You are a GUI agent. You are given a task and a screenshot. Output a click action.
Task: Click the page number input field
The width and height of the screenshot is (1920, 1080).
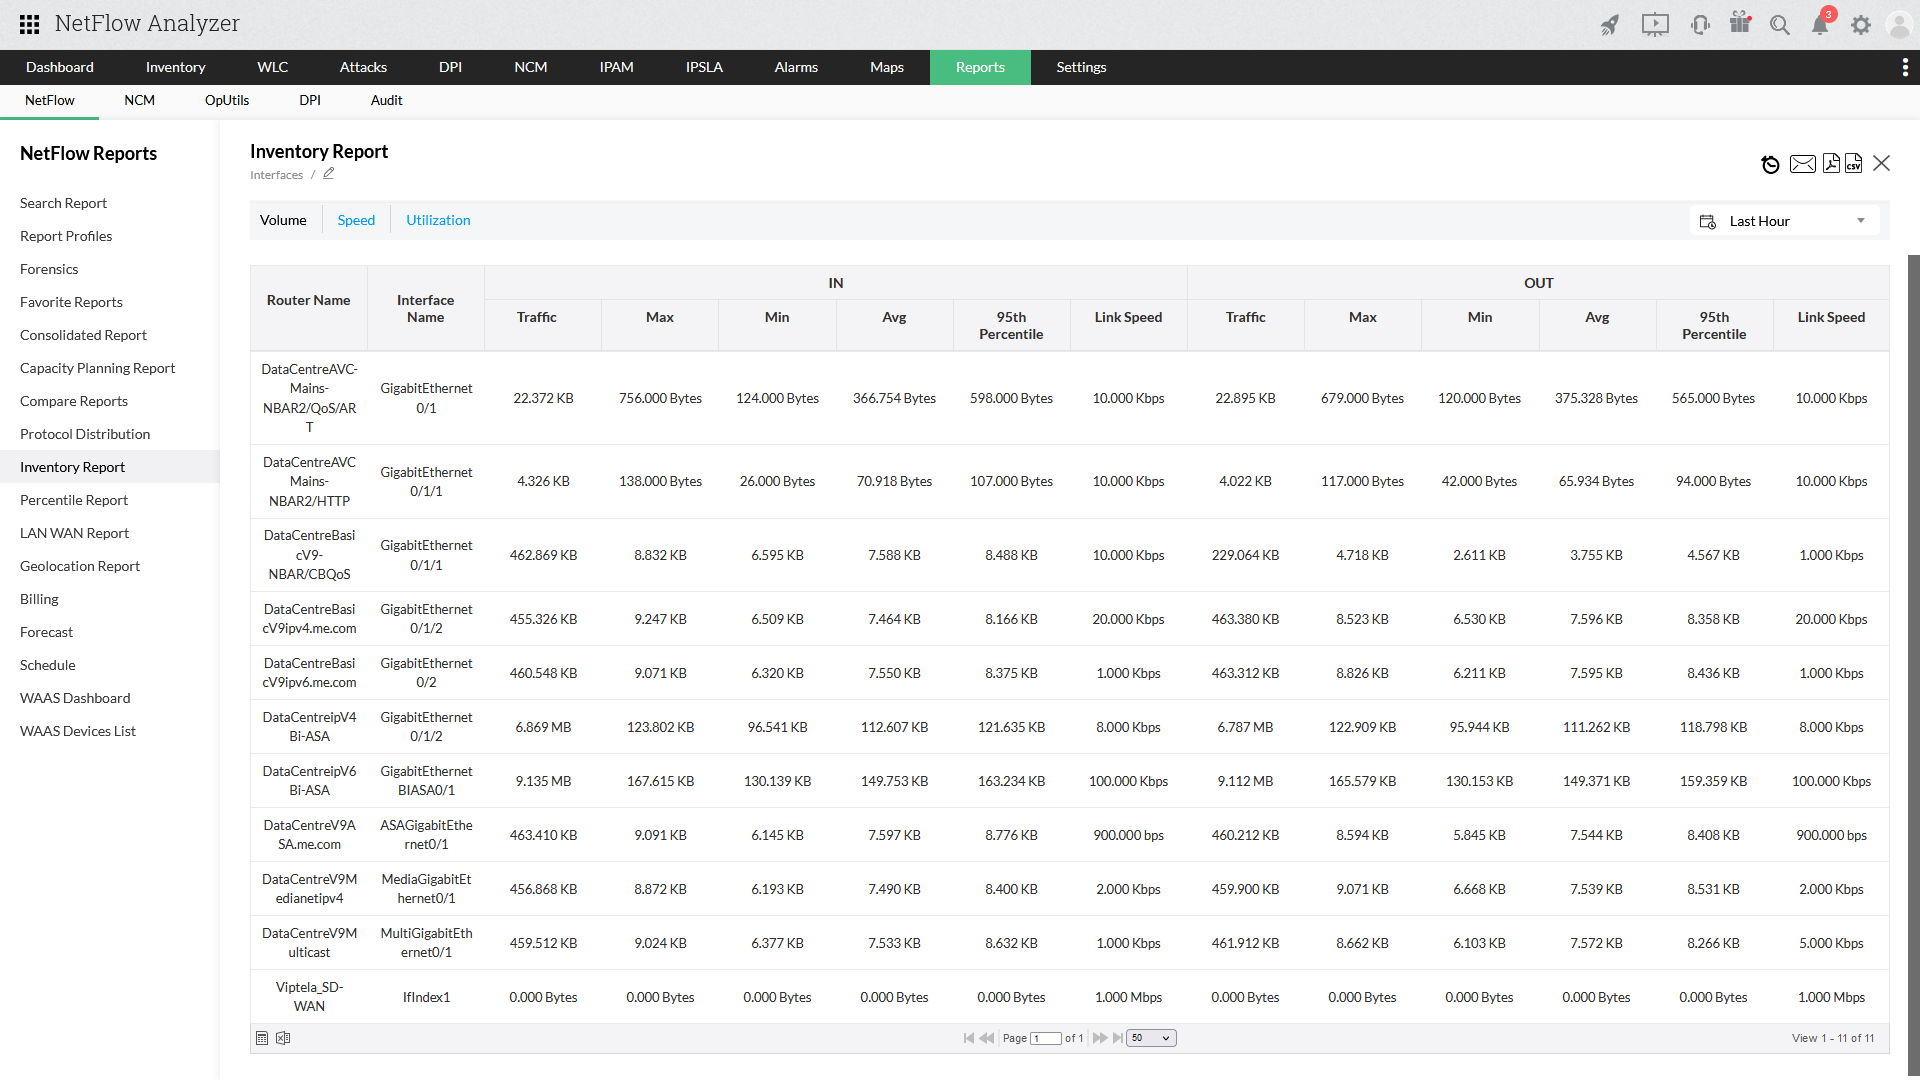[1046, 1038]
